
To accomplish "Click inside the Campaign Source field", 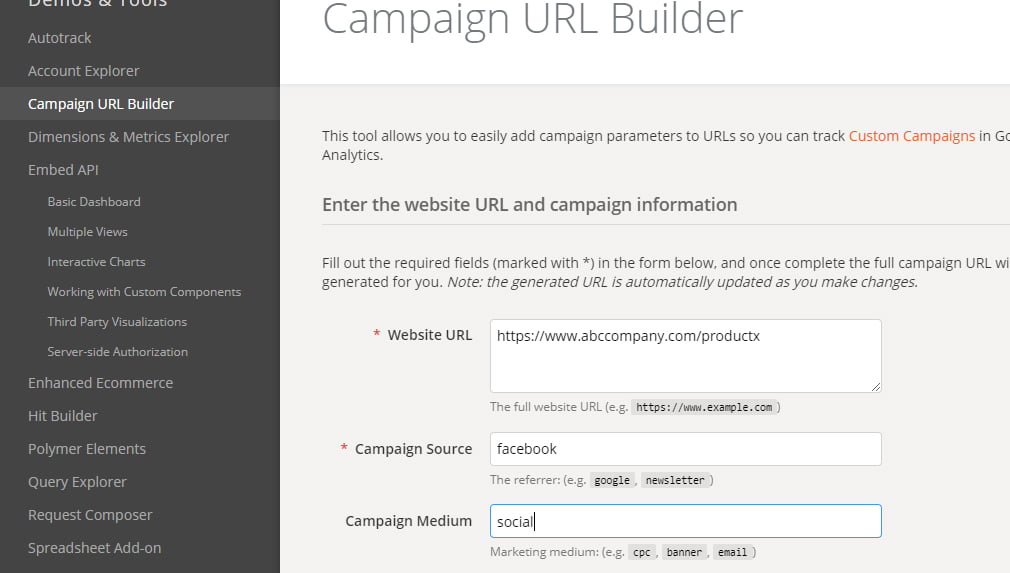I will [x=685, y=449].
